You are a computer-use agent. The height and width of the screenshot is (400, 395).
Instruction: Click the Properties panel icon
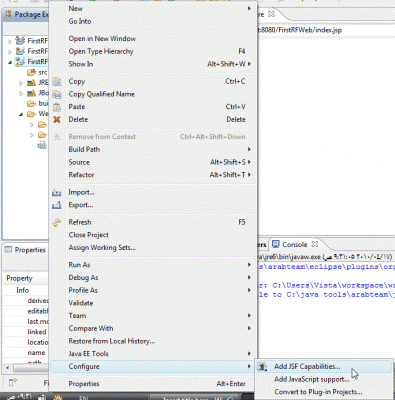click(8, 249)
